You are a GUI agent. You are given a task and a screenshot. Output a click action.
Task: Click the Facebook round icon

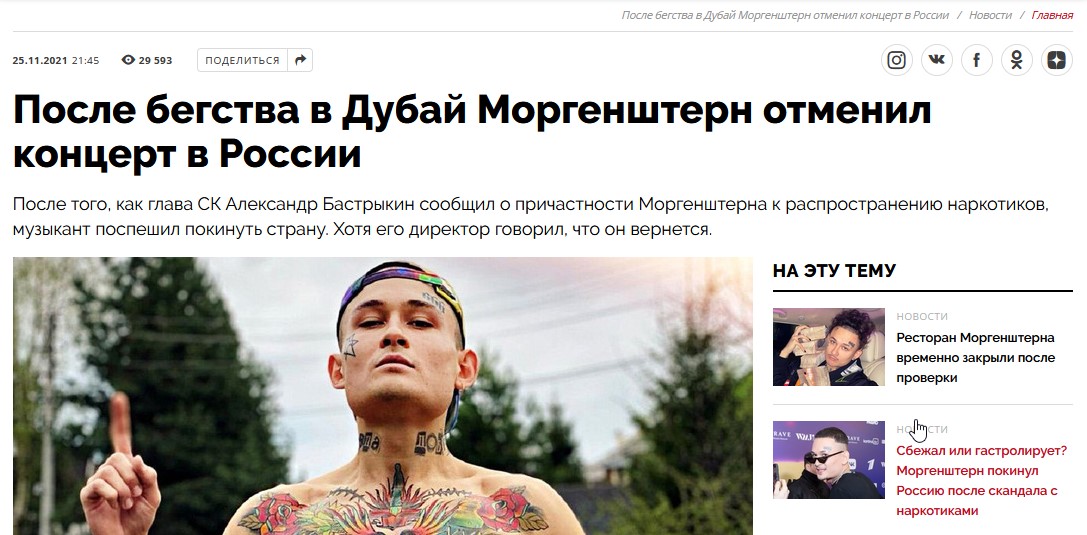point(977,60)
